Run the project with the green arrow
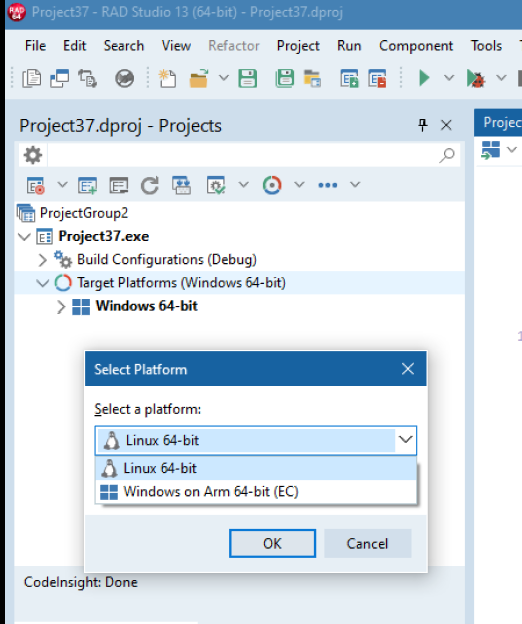Viewport: 522px width, 624px height. coord(425,78)
